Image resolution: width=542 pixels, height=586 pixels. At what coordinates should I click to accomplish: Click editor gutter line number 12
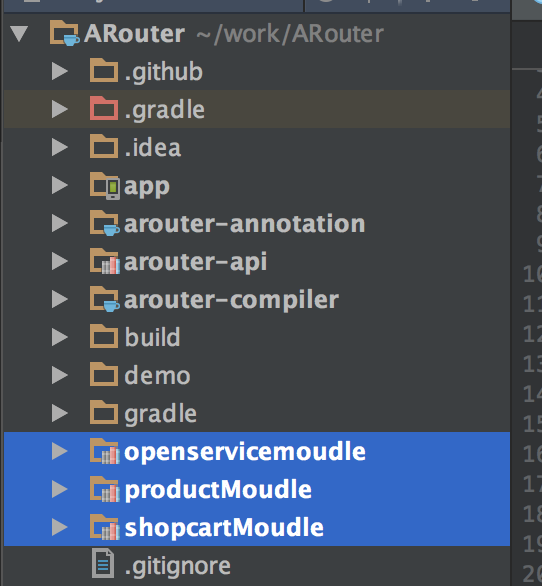click(x=533, y=334)
